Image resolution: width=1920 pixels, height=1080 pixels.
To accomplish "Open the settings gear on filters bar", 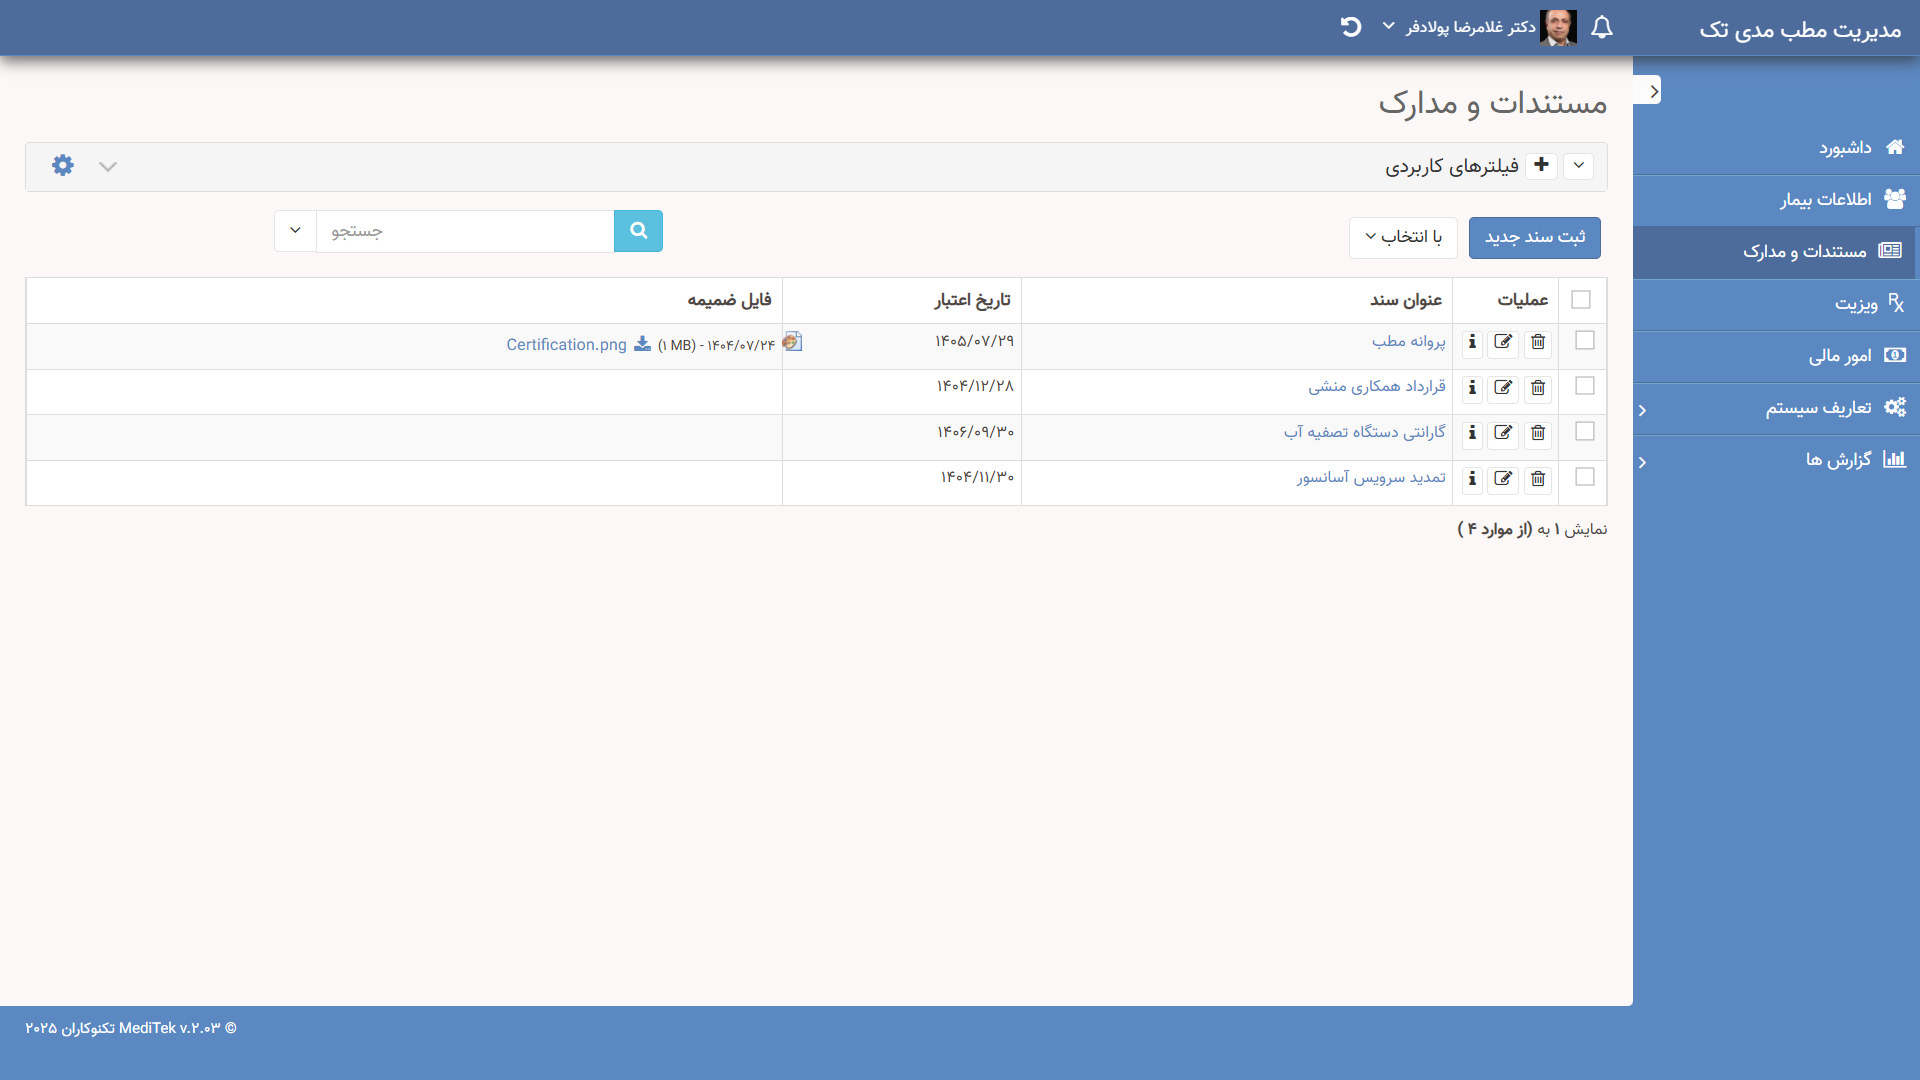I will [x=62, y=166].
